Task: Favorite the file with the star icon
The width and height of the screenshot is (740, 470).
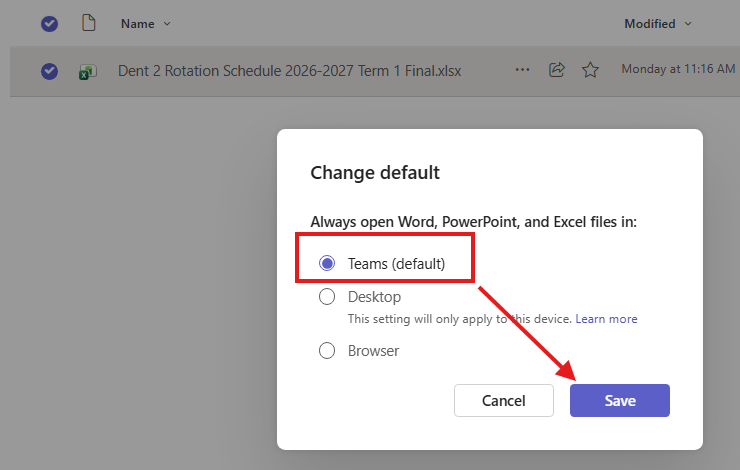Action: point(590,70)
